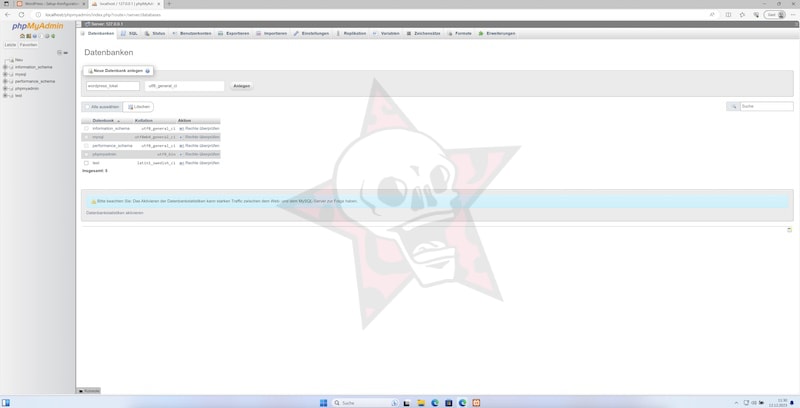Expand test node in navigation tree
The height and width of the screenshot is (408, 800).
(x=5, y=96)
